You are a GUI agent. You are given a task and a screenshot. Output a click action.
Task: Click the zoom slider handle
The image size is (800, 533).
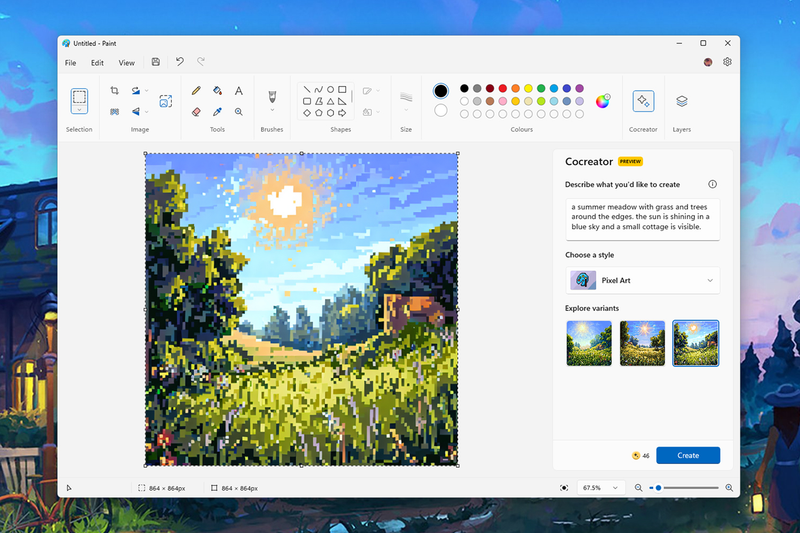658,488
